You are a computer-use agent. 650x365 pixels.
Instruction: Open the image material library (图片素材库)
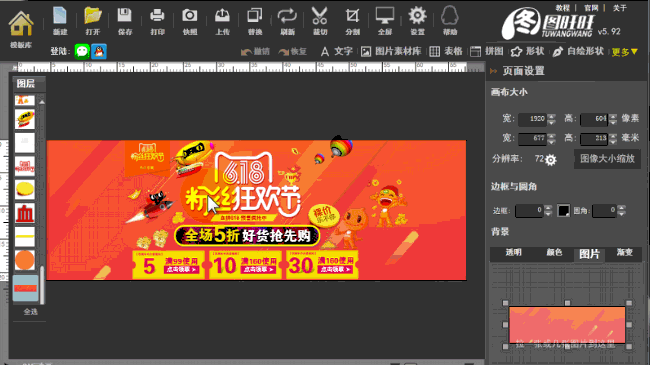click(x=391, y=51)
